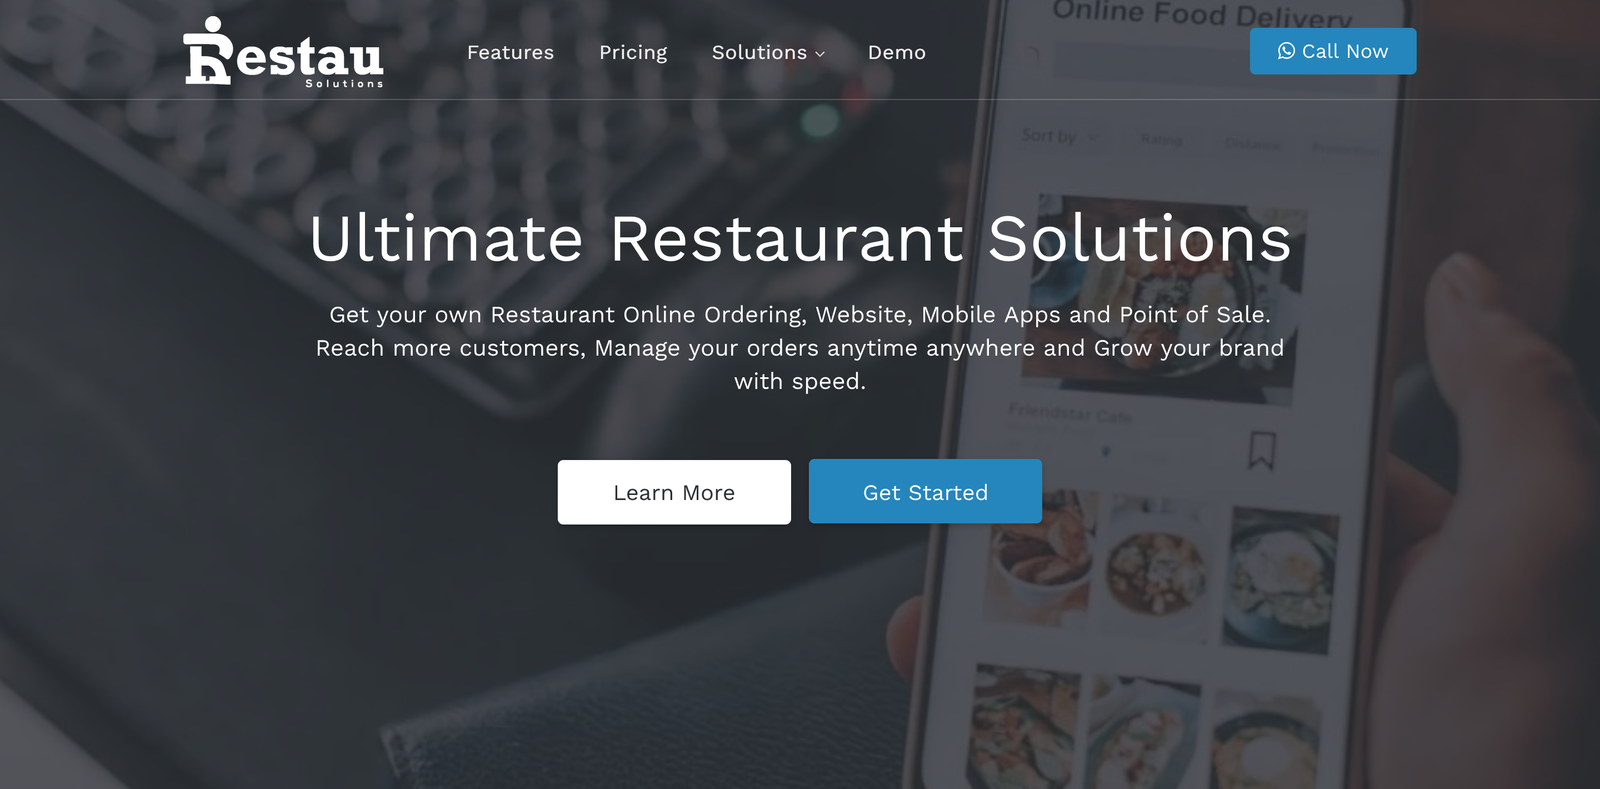This screenshot has width=1600, height=789.
Task: Open the Demo nav link
Action: click(897, 52)
